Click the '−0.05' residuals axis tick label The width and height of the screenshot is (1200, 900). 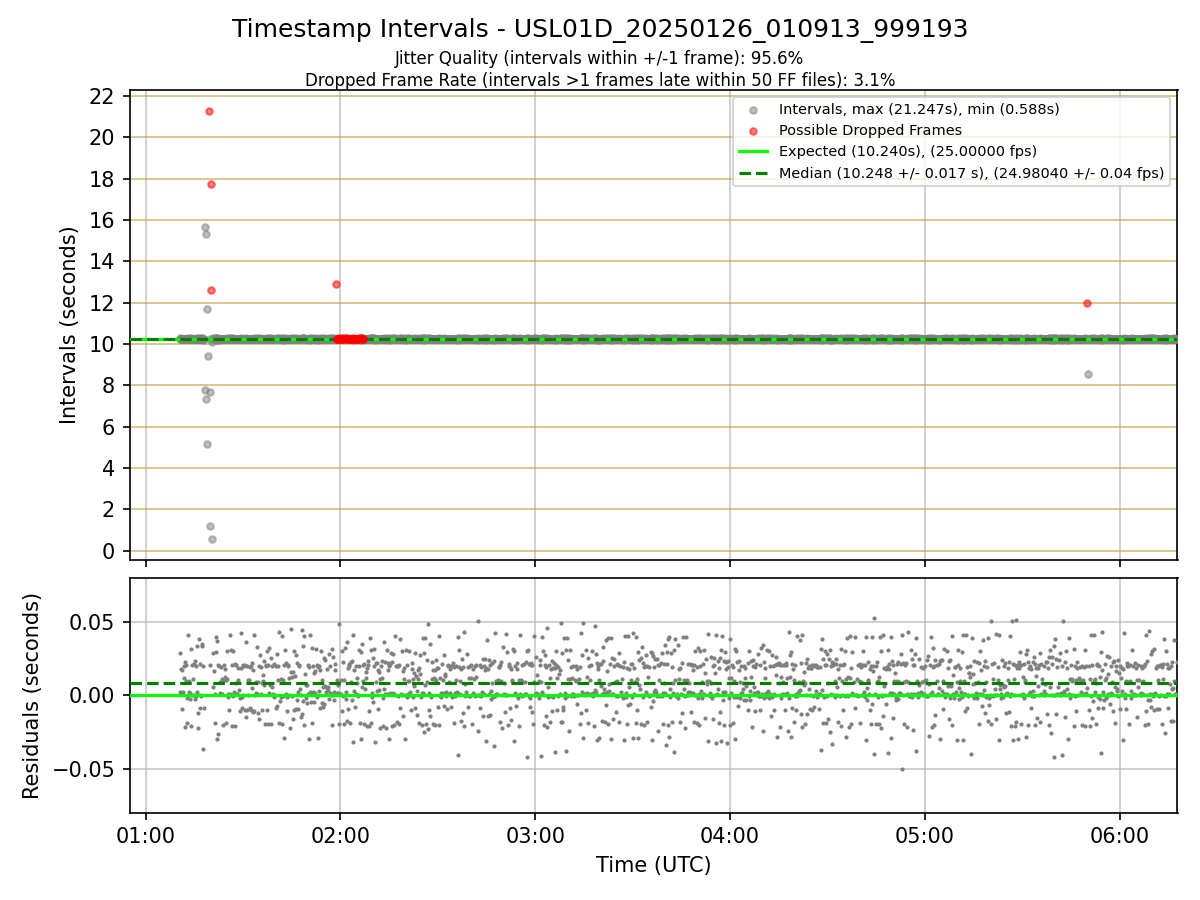83,769
